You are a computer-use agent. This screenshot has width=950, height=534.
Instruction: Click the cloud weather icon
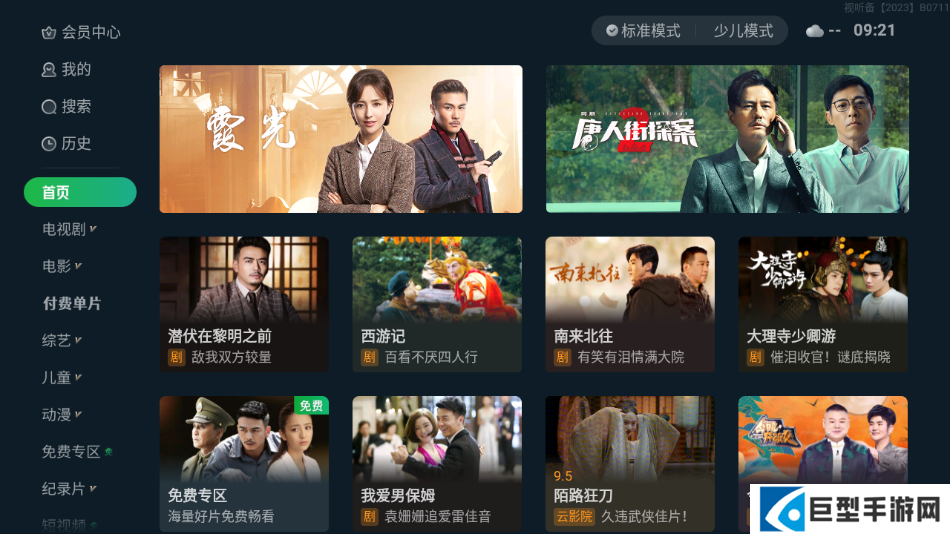pos(814,30)
